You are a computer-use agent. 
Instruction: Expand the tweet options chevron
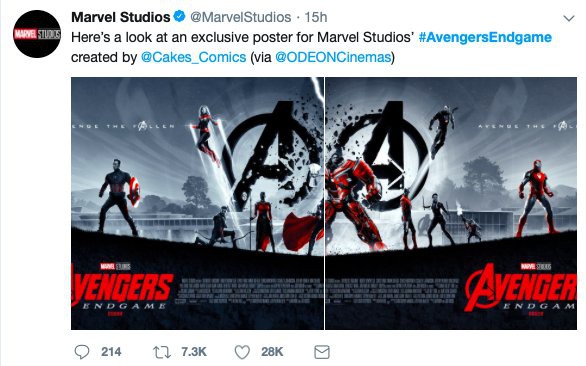[x=568, y=18]
